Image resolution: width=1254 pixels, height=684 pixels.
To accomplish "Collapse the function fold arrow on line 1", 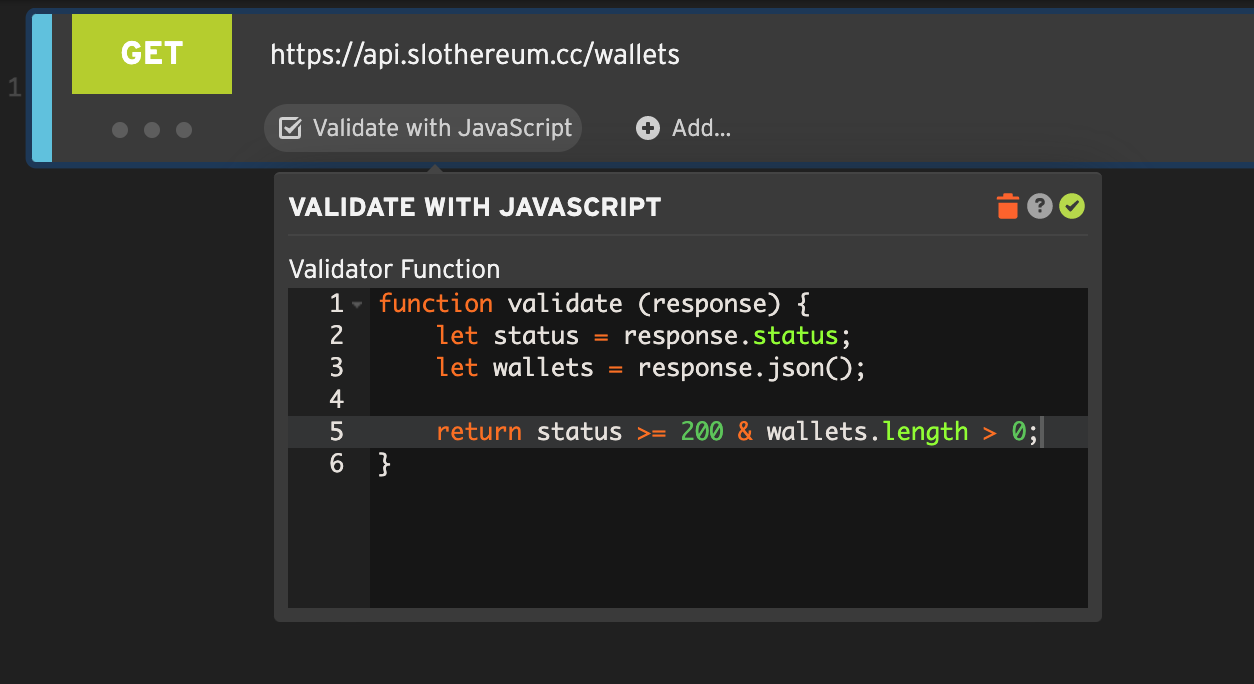I will pos(357,305).
